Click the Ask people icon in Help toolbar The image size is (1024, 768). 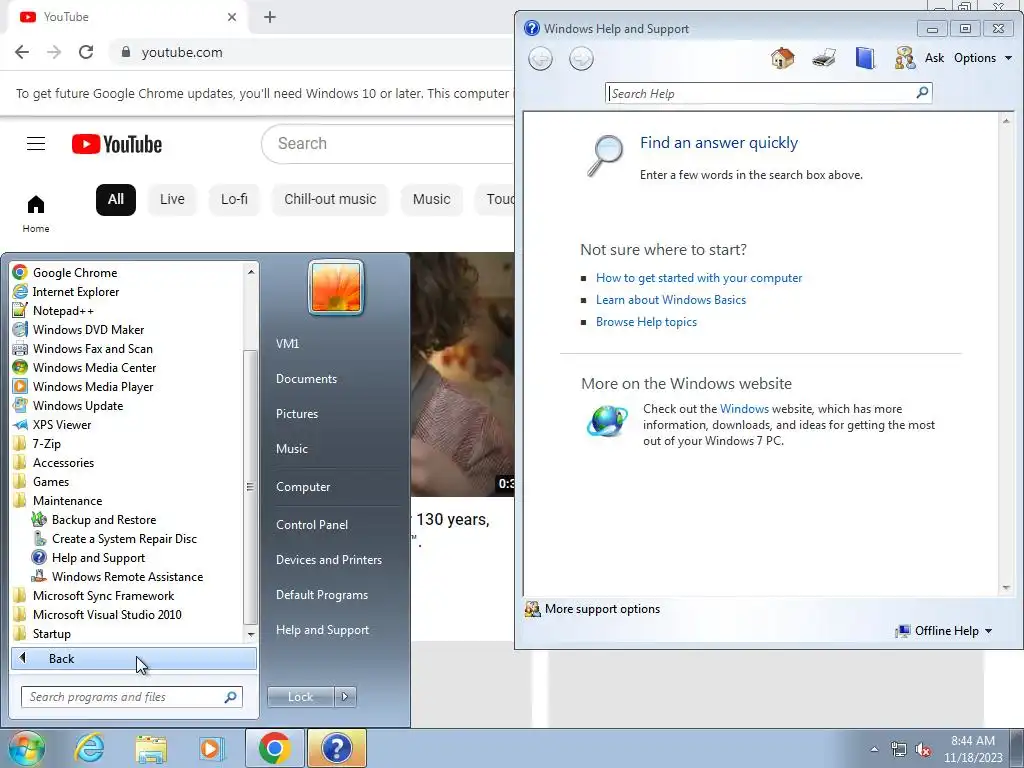pyautogui.click(x=904, y=58)
